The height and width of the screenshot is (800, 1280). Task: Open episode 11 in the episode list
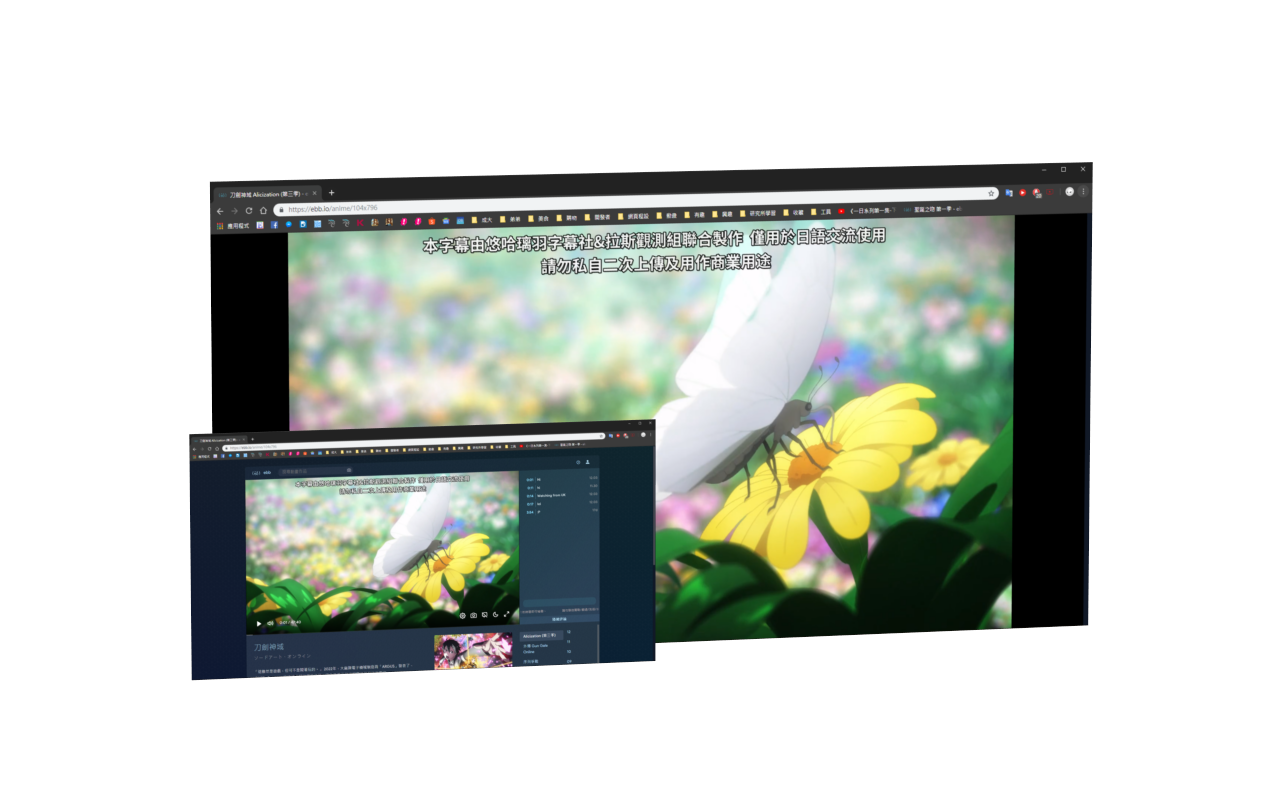(569, 641)
